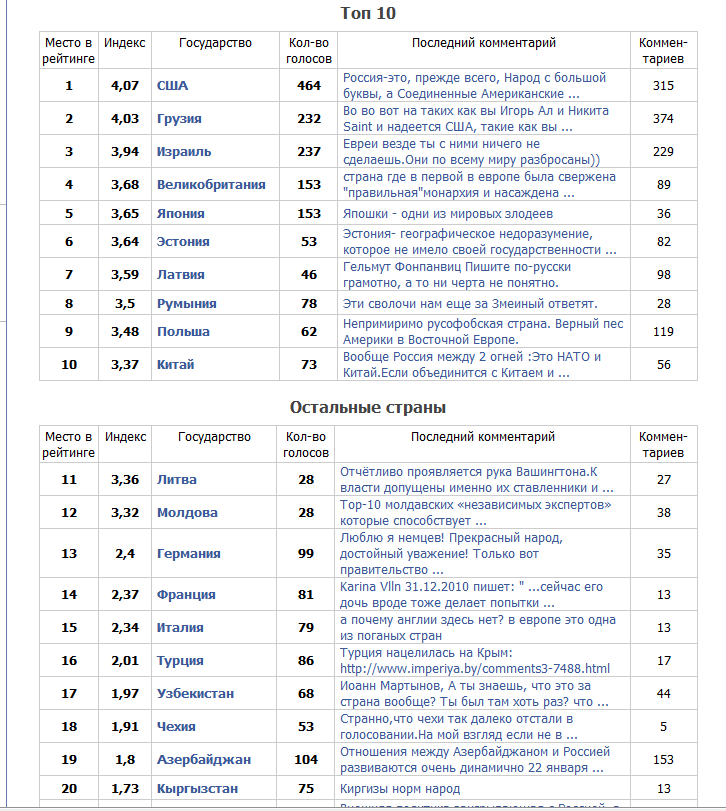Open comment 'Эстония- географическое недоразумение'
This screenshot has width=726, height=811.
(480, 242)
